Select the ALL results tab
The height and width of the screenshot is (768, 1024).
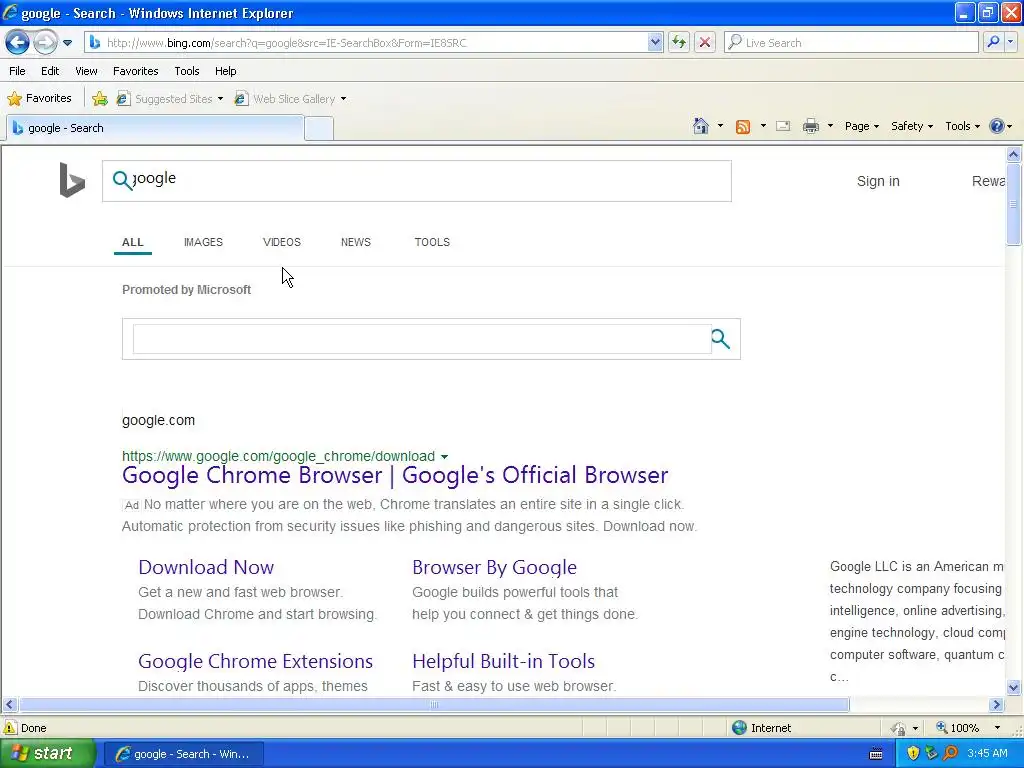pyautogui.click(x=133, y=242)
